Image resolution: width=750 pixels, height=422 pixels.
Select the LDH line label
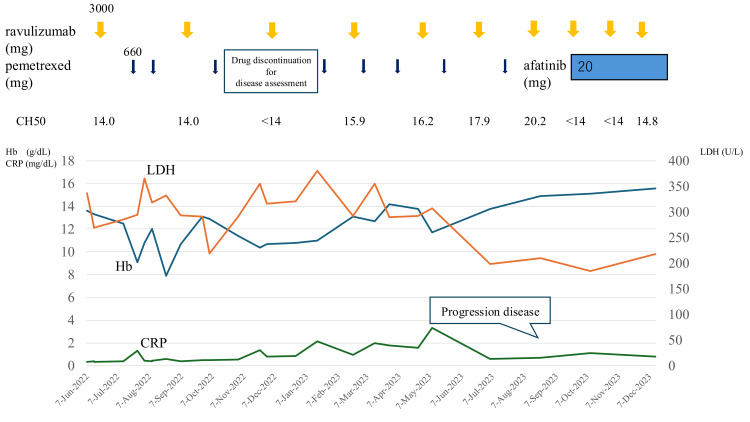click(161, 170)
